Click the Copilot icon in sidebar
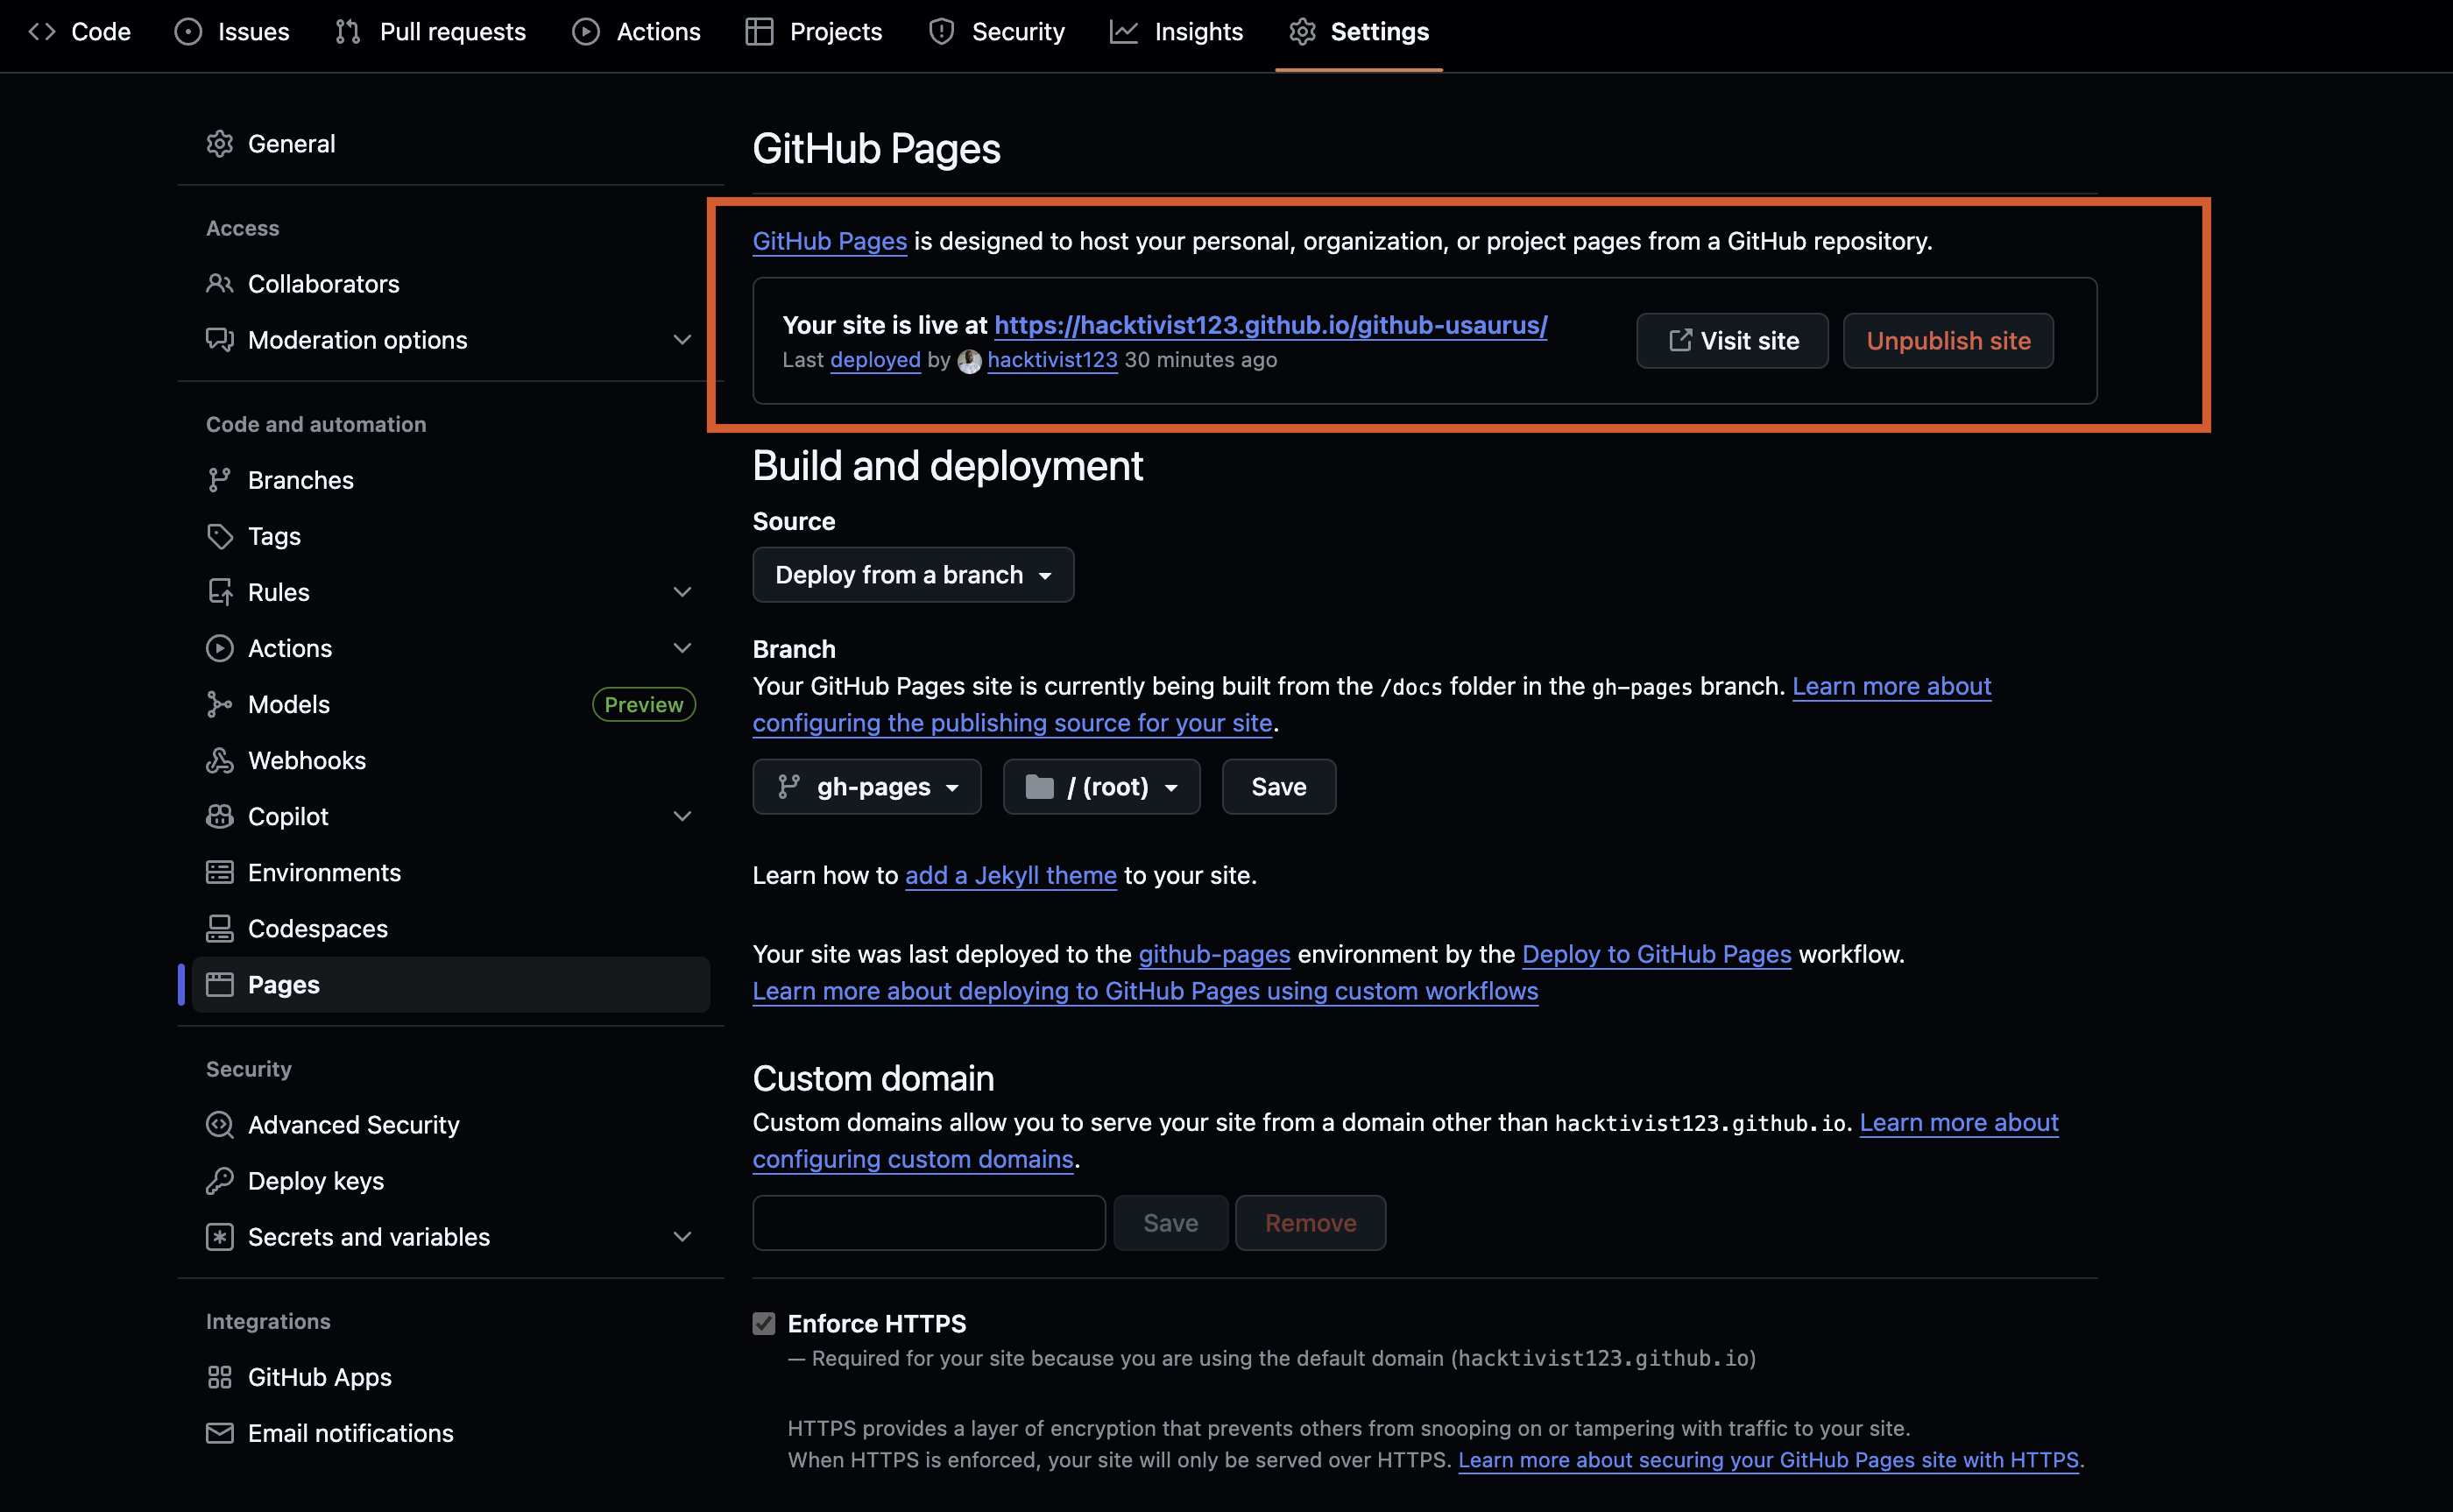 tap(220, 816)
